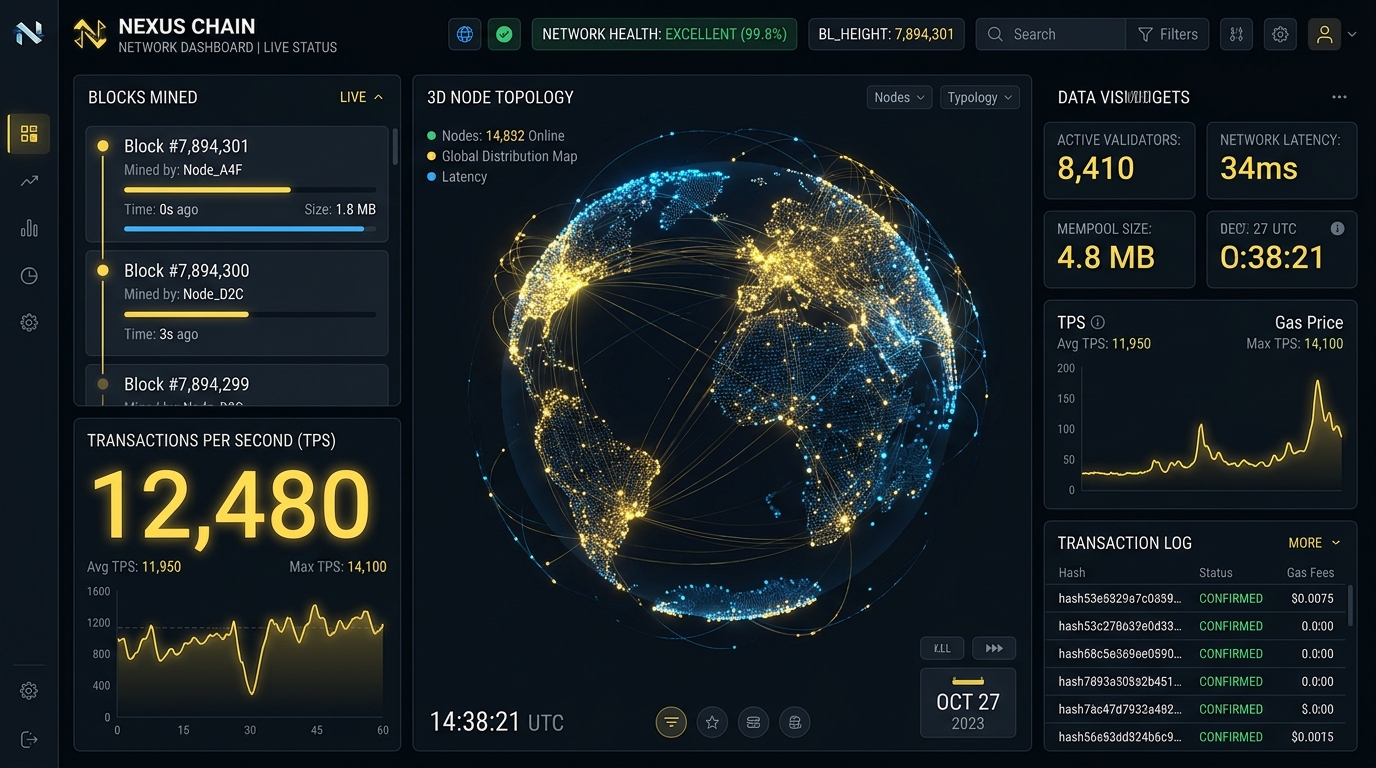Click the blue size bar under Size 1.8 MB
Screen dimensions: 1376x768
click(x=250, y=229)
